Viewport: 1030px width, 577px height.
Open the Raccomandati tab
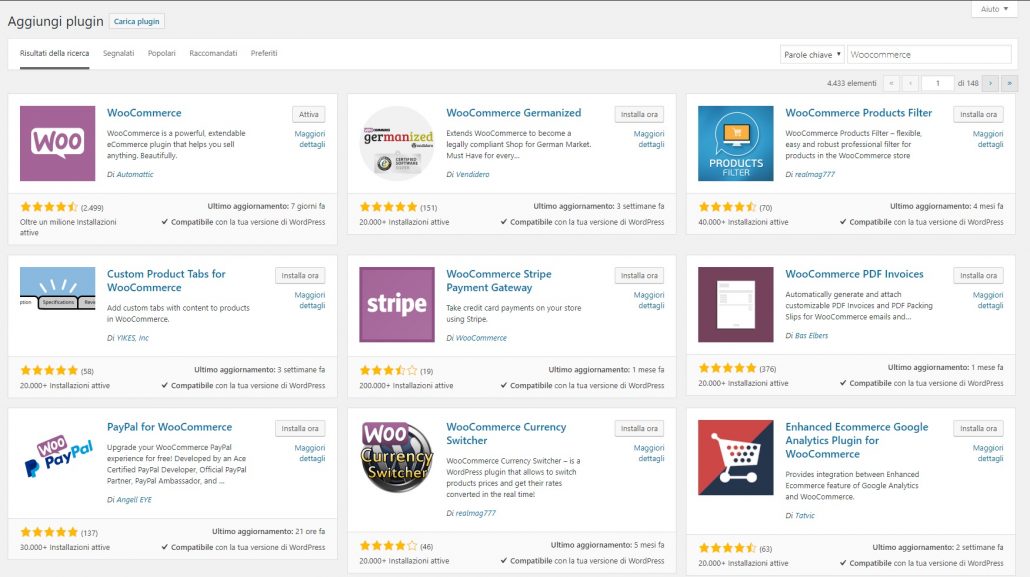point(214,54)
